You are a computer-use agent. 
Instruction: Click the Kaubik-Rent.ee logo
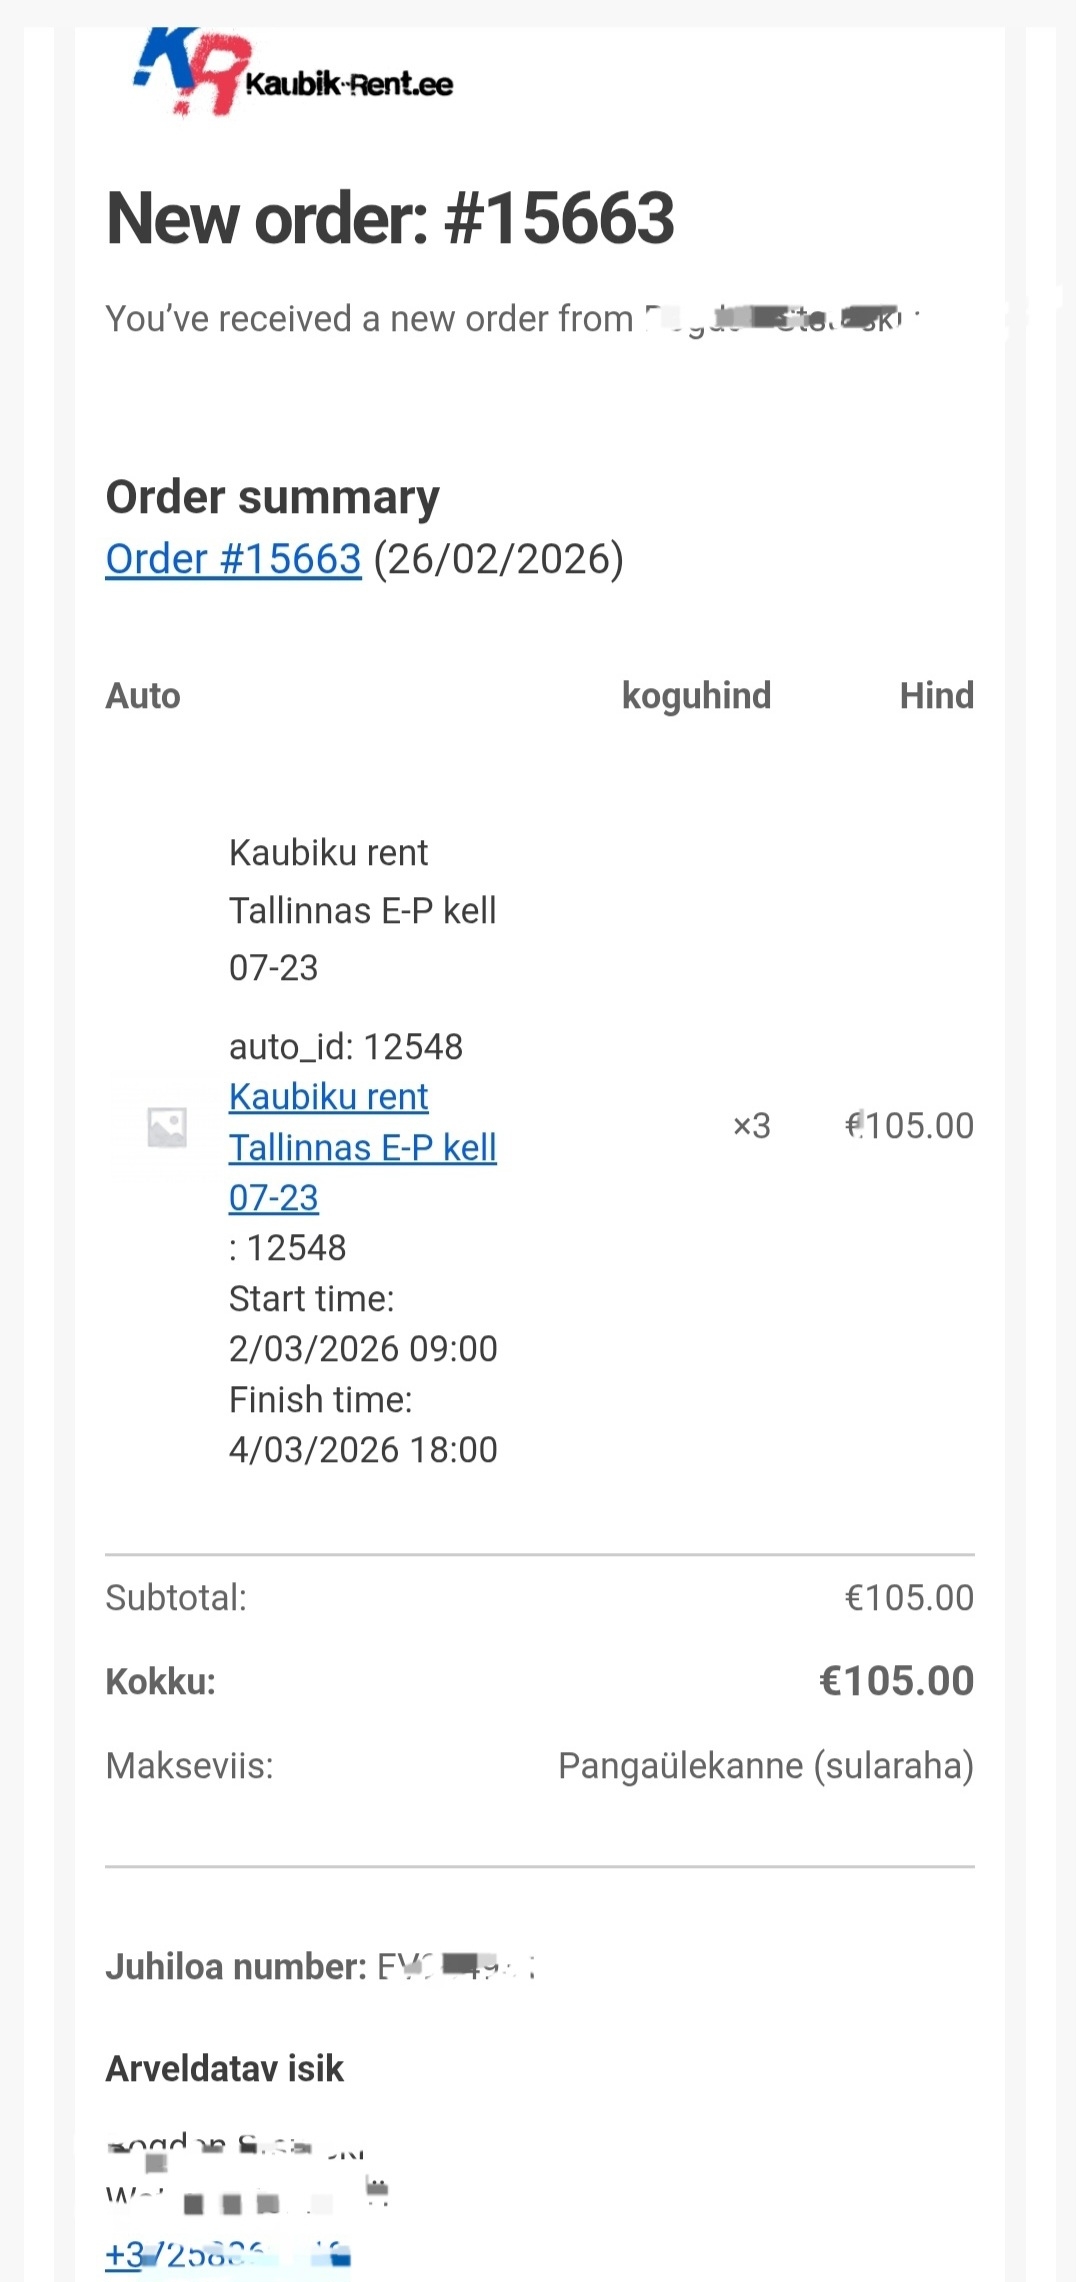click(x=293, y=74)
